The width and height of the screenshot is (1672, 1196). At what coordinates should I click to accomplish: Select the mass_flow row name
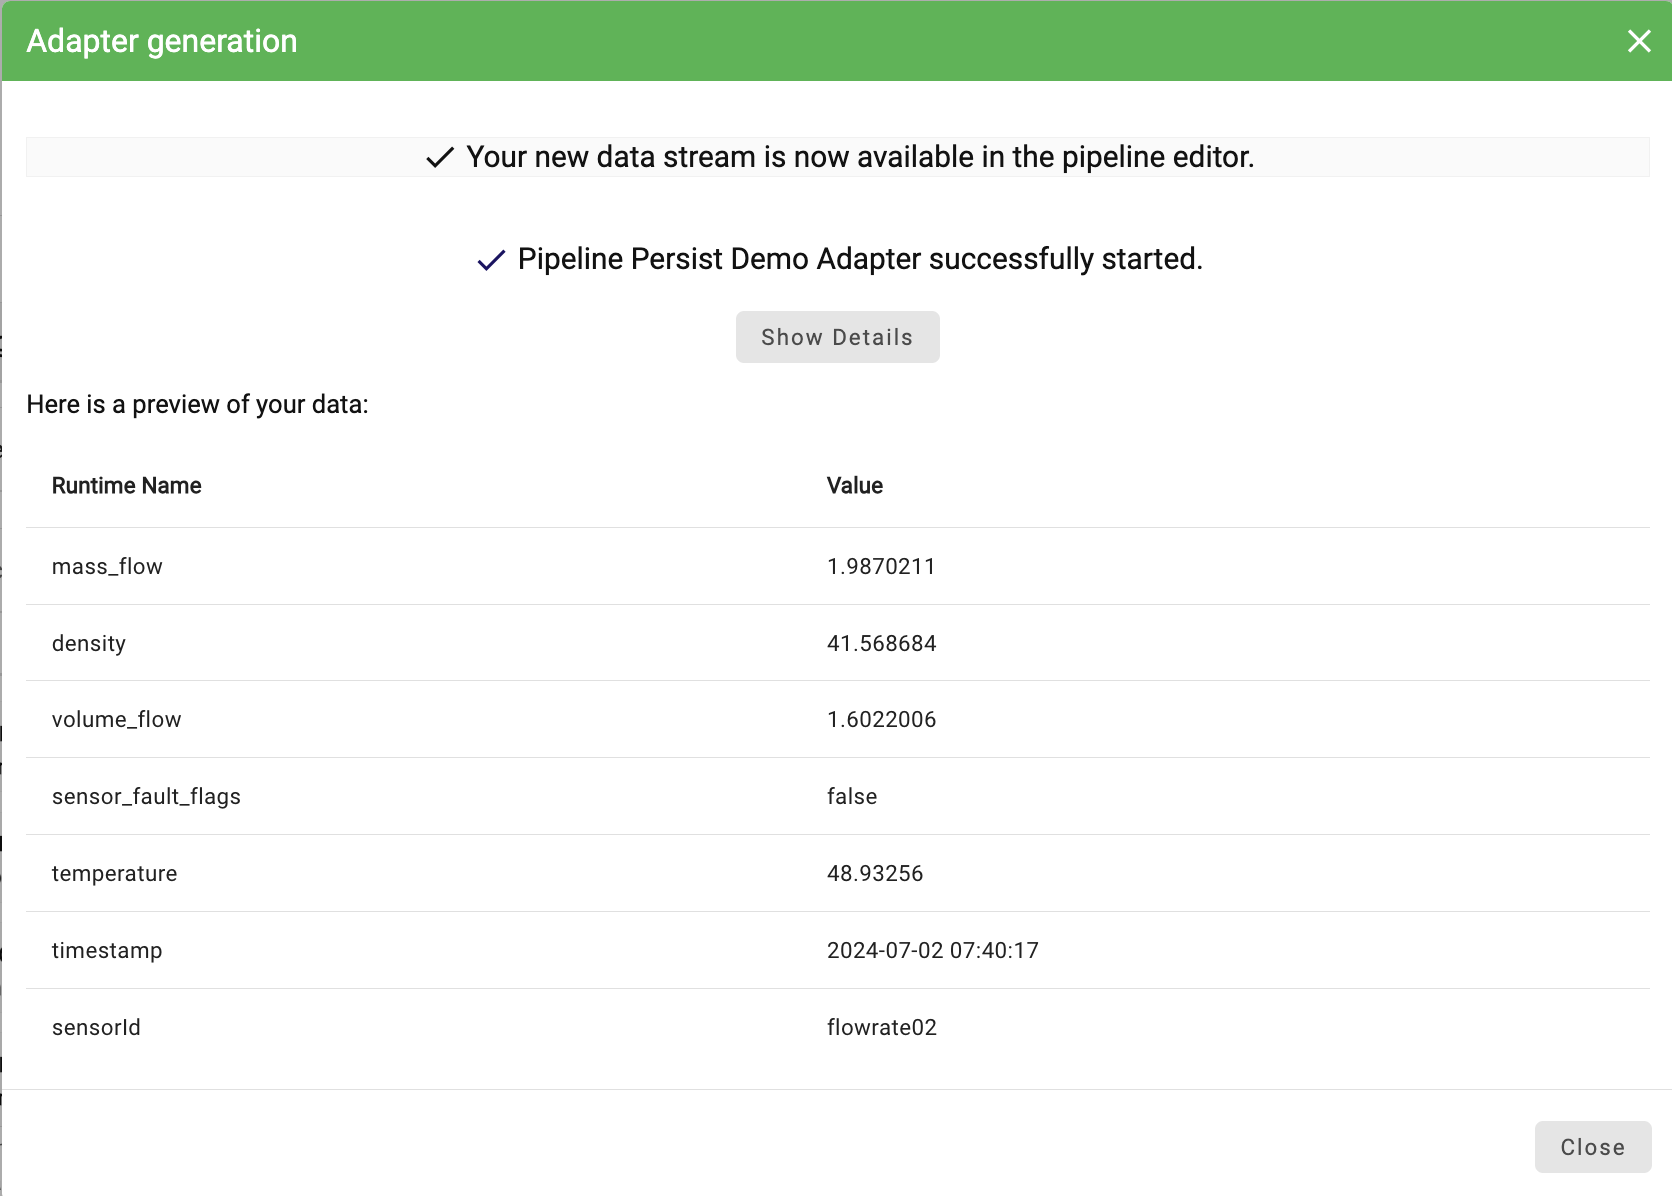(x=107, y=567)
